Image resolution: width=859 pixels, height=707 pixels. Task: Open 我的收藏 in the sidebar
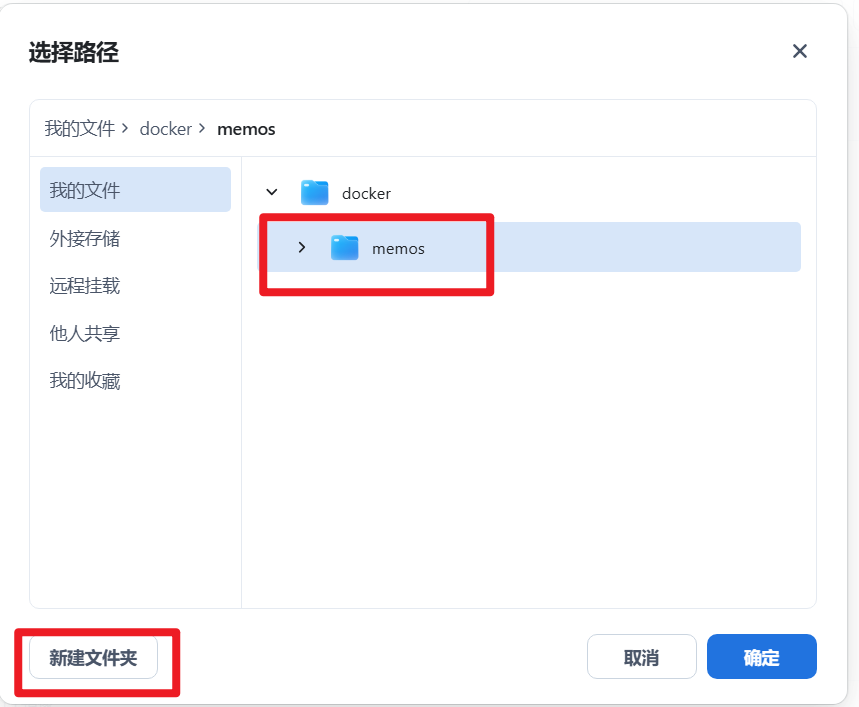point(85,381)
